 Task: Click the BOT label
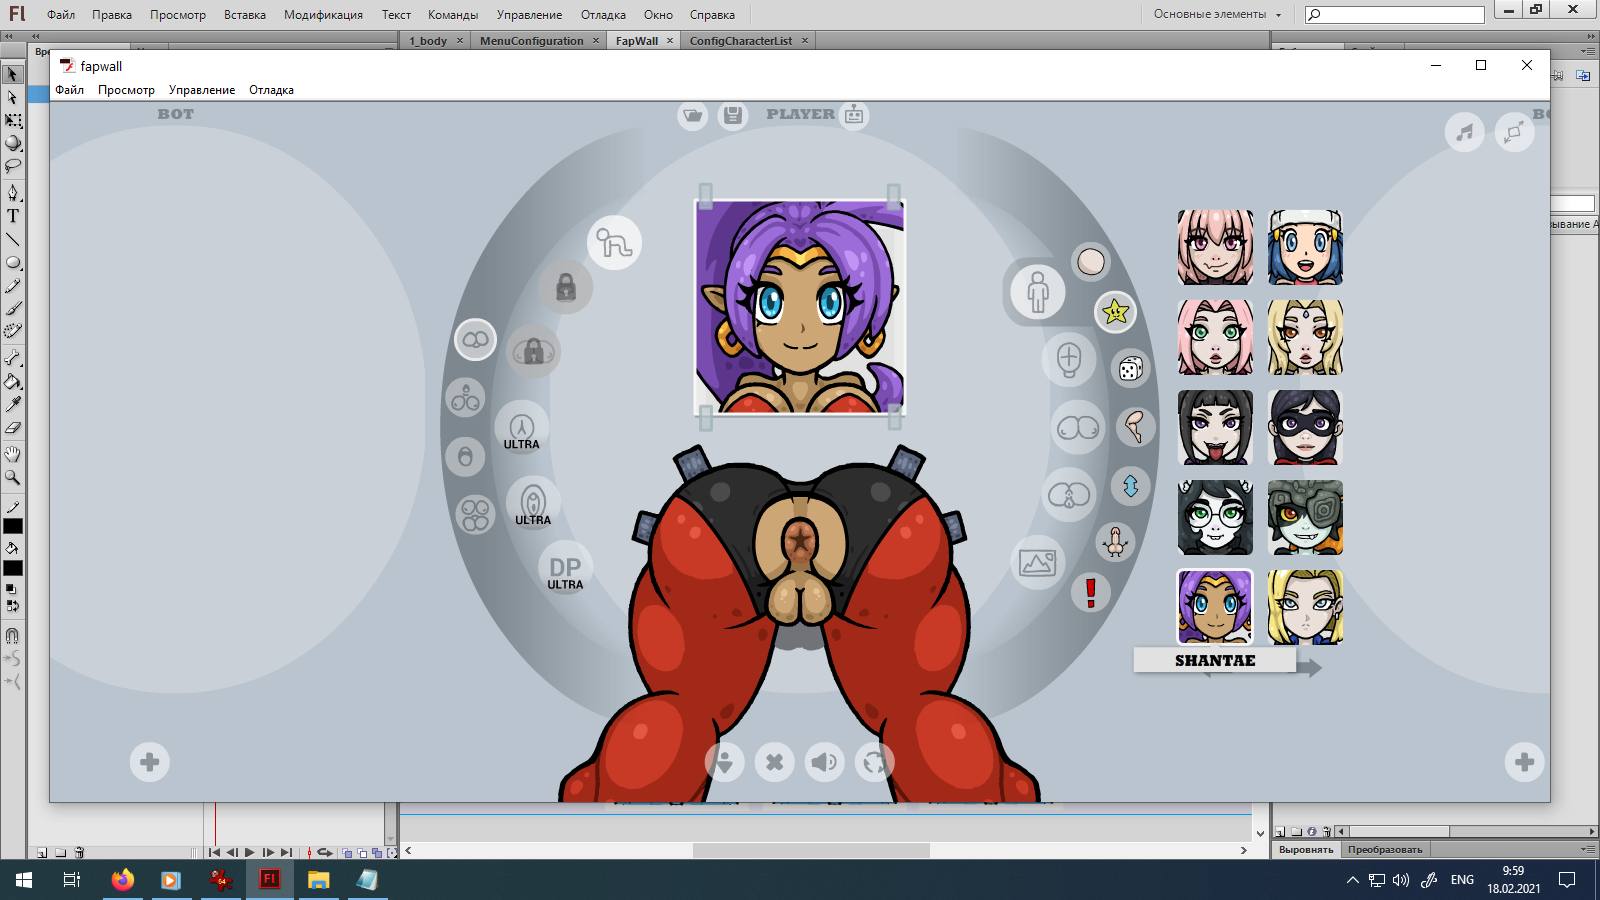pyautogui.click(x=176, y=114)
